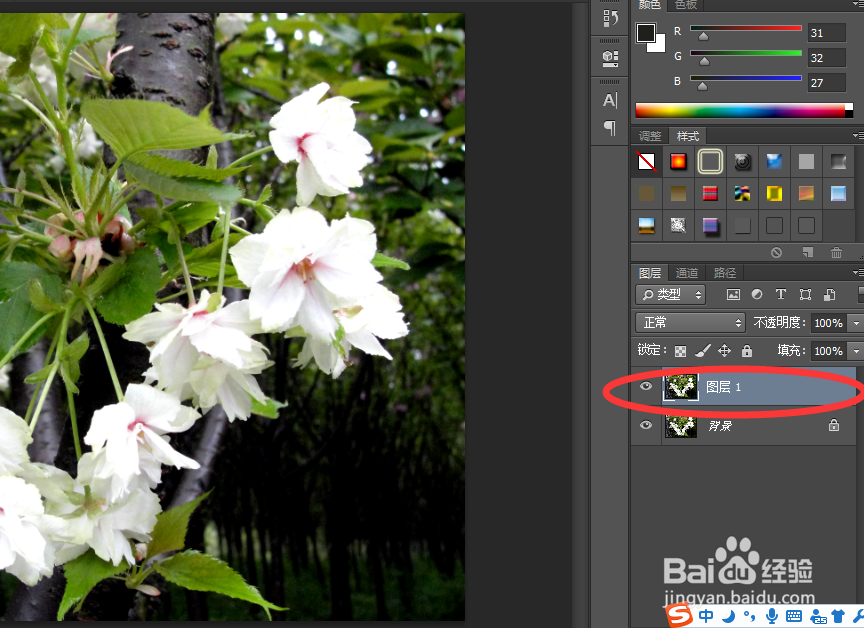
Task: Toggle Sogou 中 Chinese/English mode
Action: pyautogui.click(x=706, y=616)
